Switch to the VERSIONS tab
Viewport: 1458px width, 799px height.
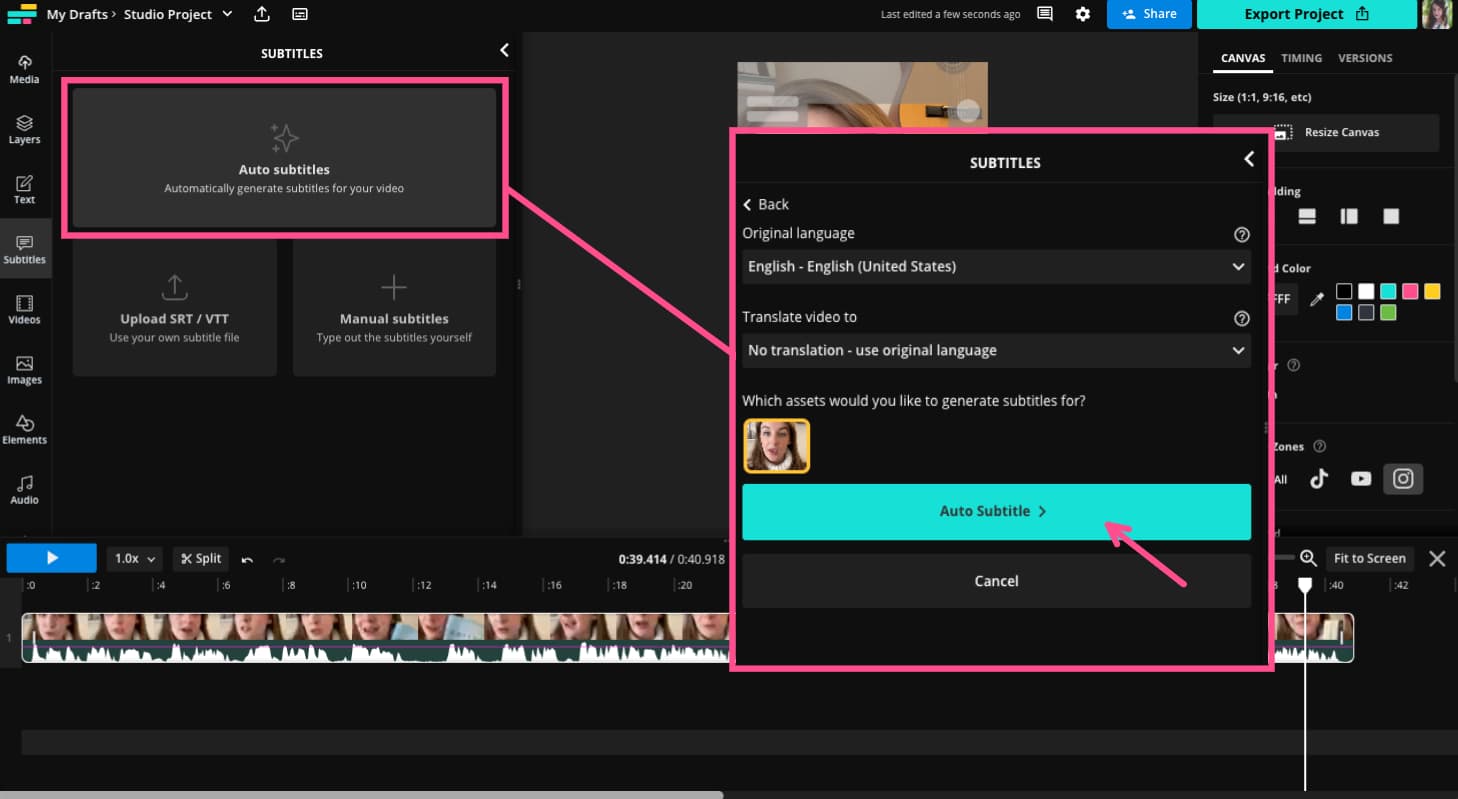pyautogui.click(x=1365, y=58)
